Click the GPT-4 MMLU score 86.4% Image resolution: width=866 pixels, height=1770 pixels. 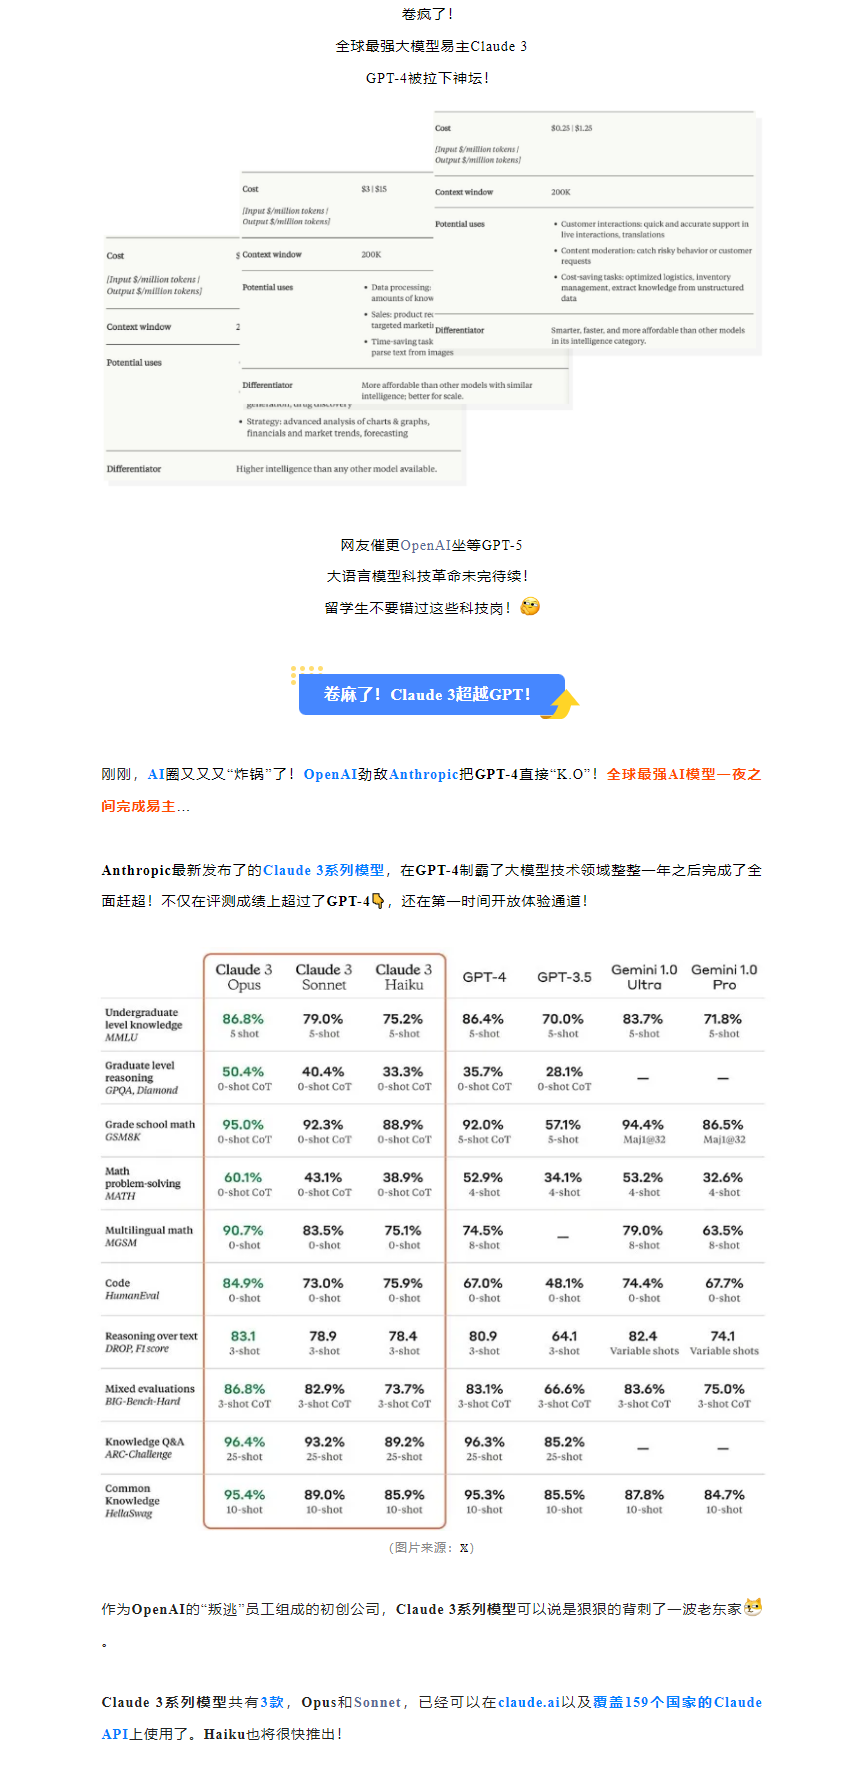484,1018
